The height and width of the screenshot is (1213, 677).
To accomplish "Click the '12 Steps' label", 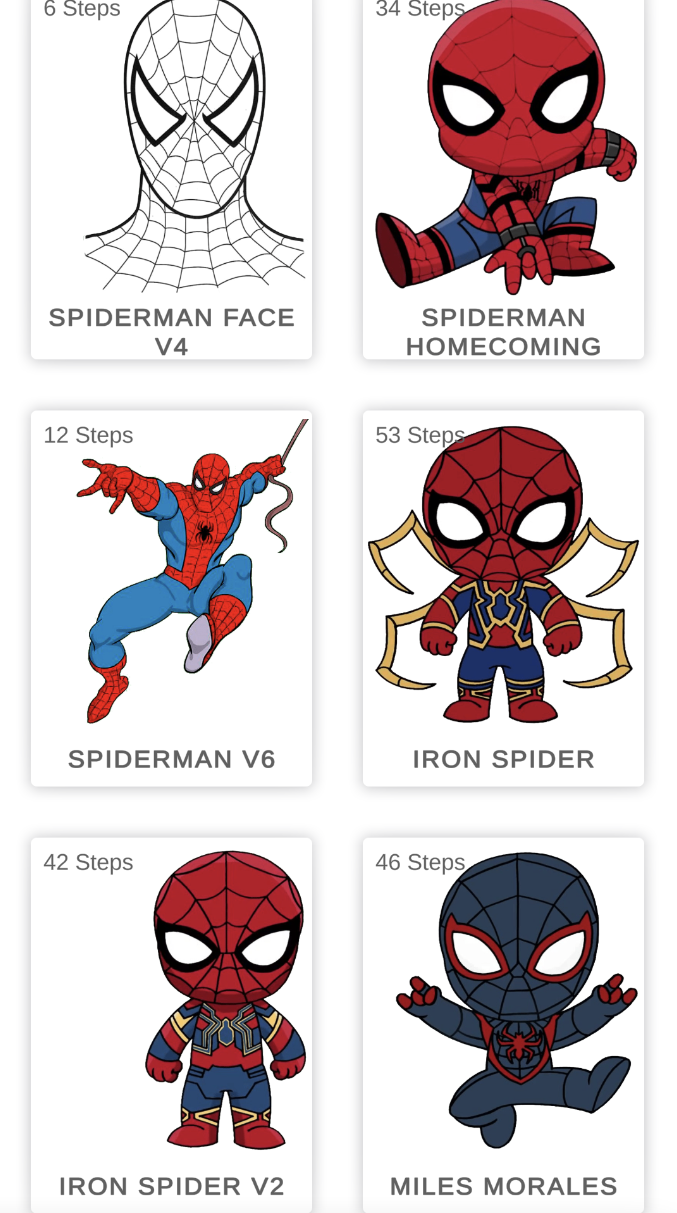I will tap(88, 435).
